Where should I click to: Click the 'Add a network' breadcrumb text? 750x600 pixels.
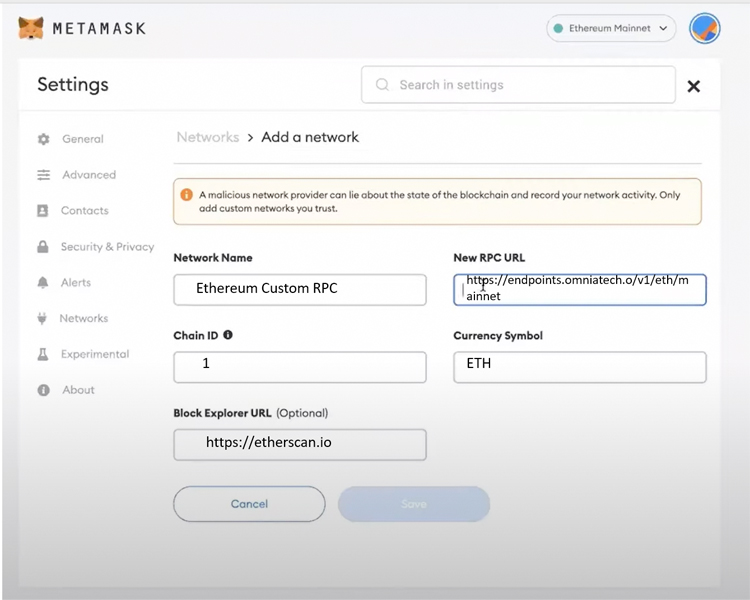click(310, 137)
